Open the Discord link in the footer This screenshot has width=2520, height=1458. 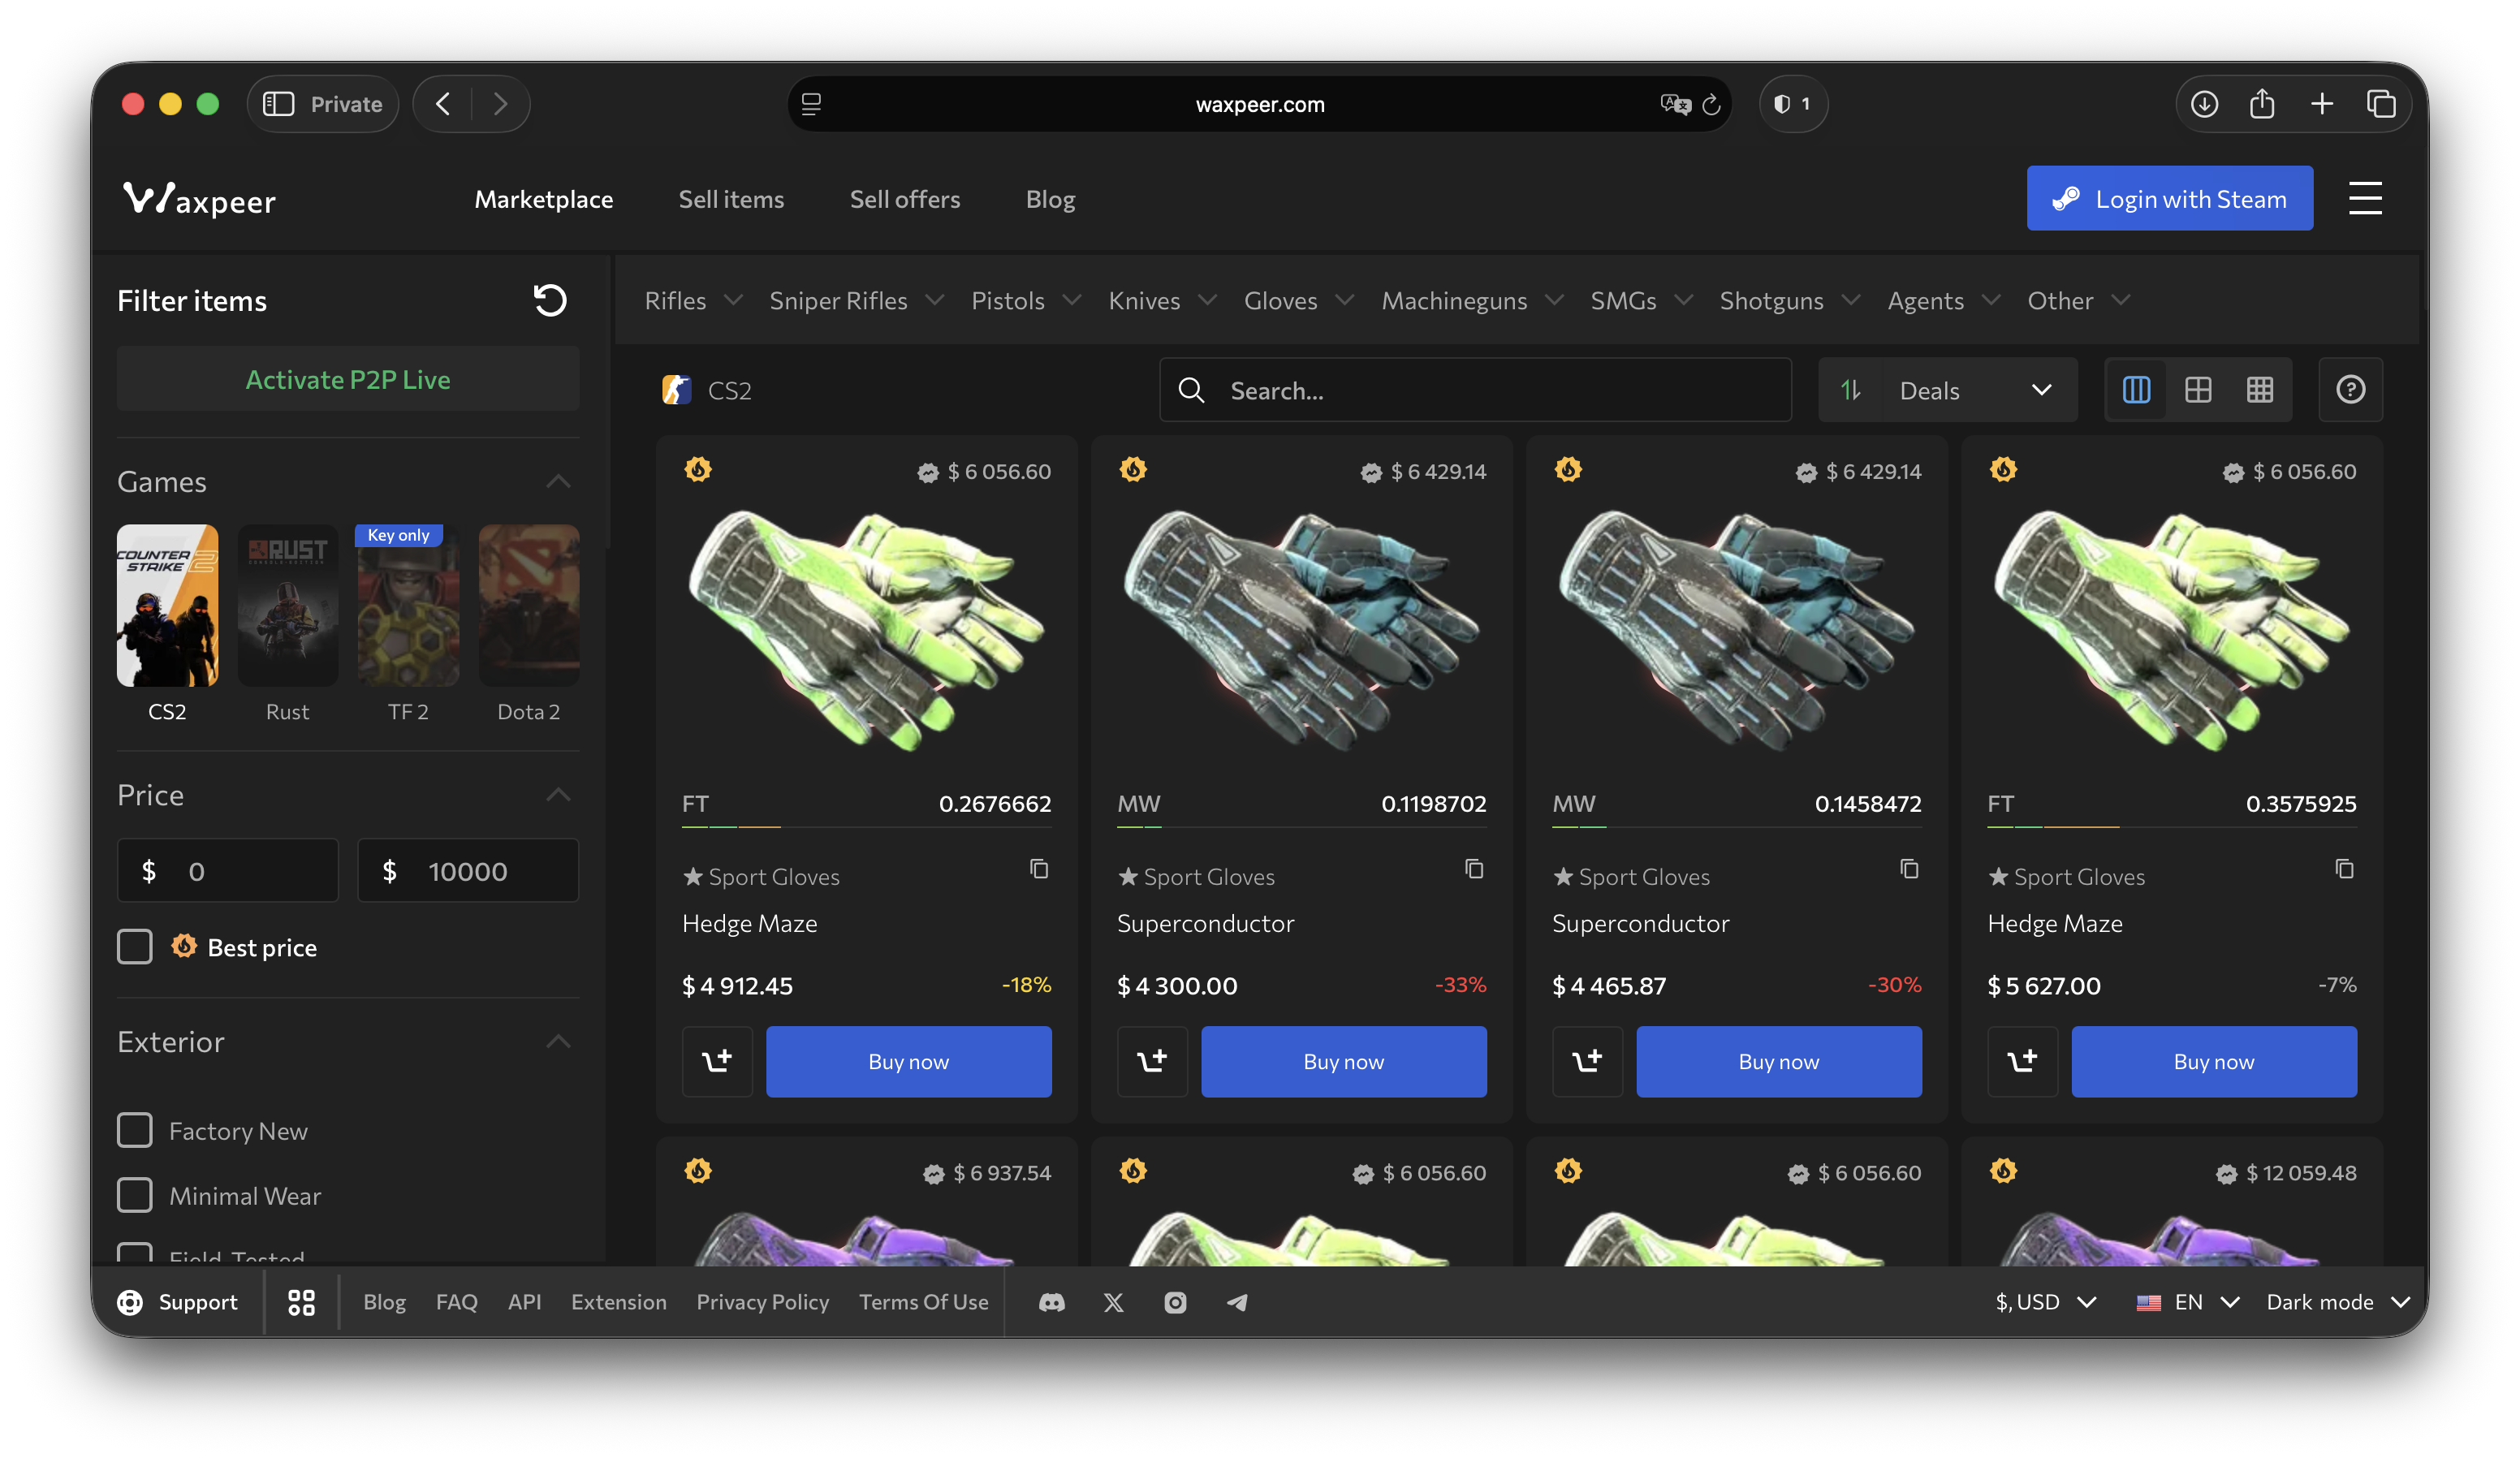pos(1051,1302)
